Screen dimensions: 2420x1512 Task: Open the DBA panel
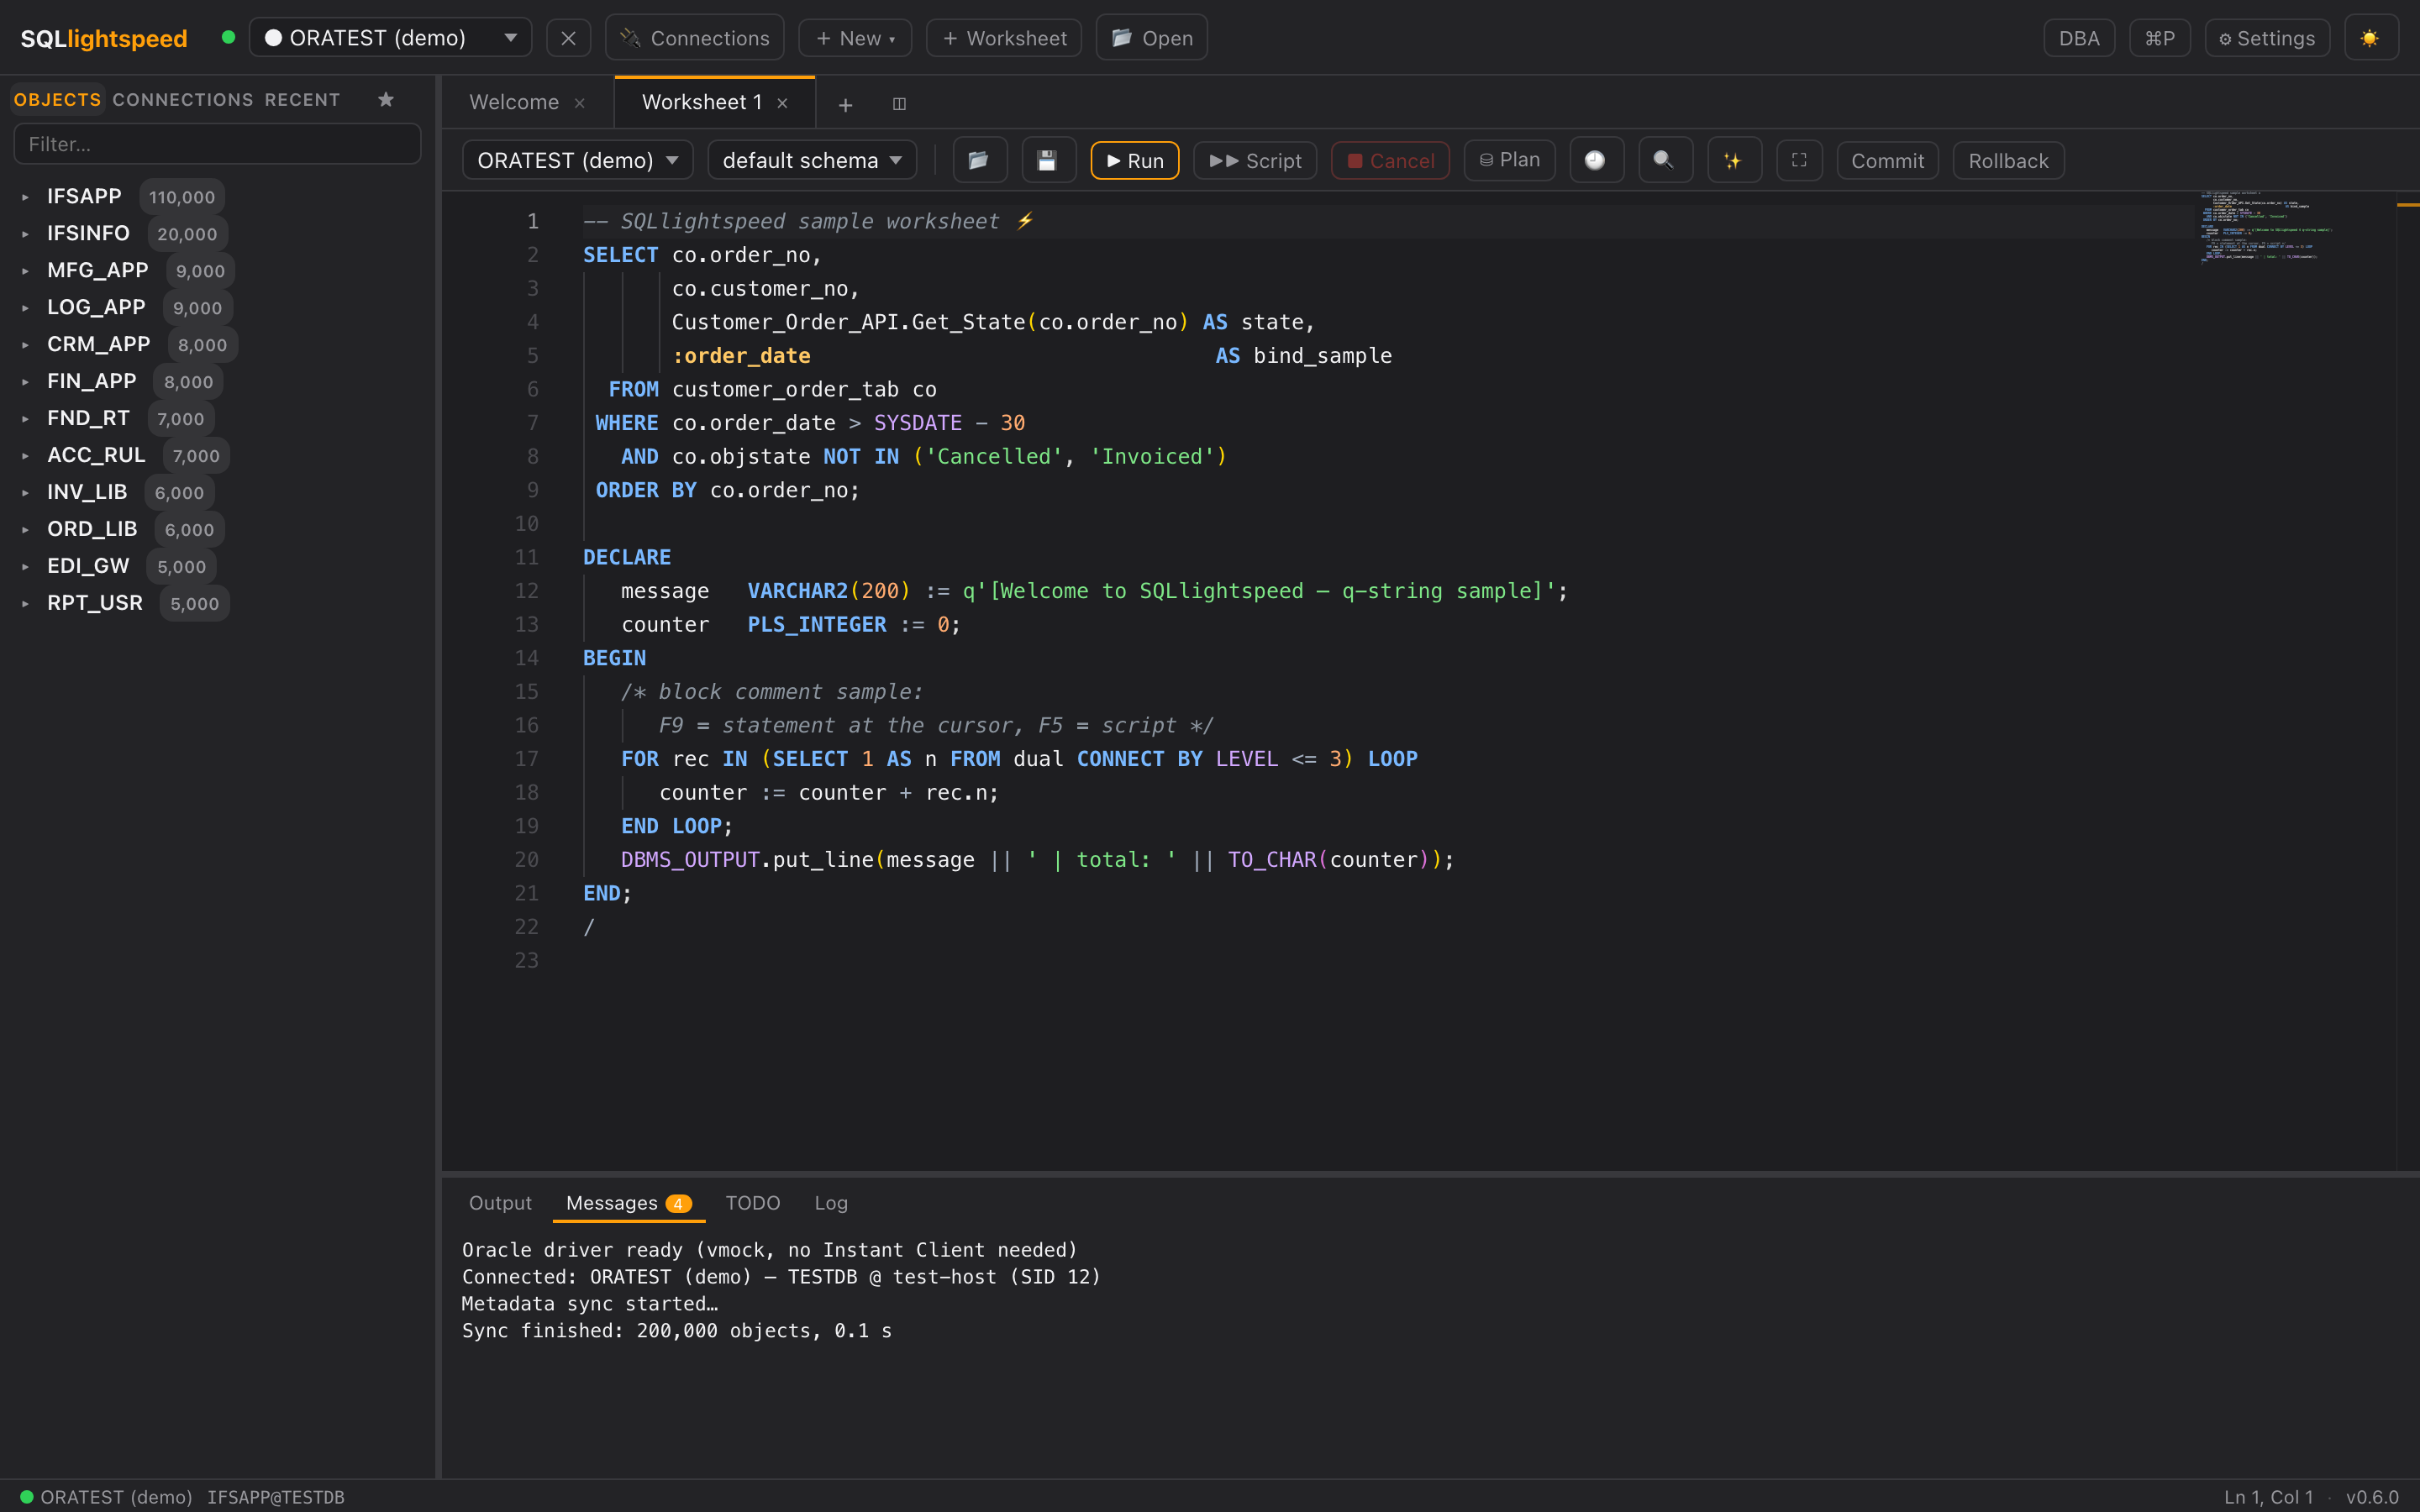[x=2079, y=38]
